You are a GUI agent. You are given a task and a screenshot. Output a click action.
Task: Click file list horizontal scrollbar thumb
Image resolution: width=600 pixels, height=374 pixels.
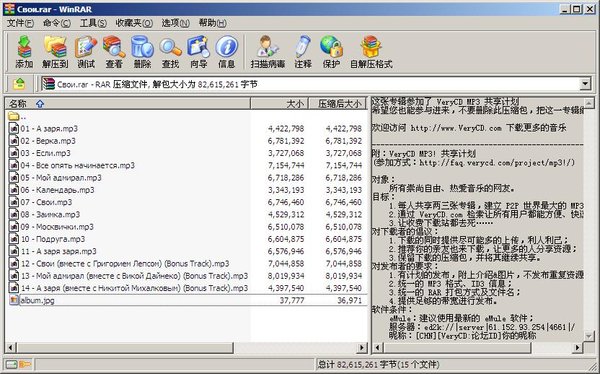[x=125, y=348]
